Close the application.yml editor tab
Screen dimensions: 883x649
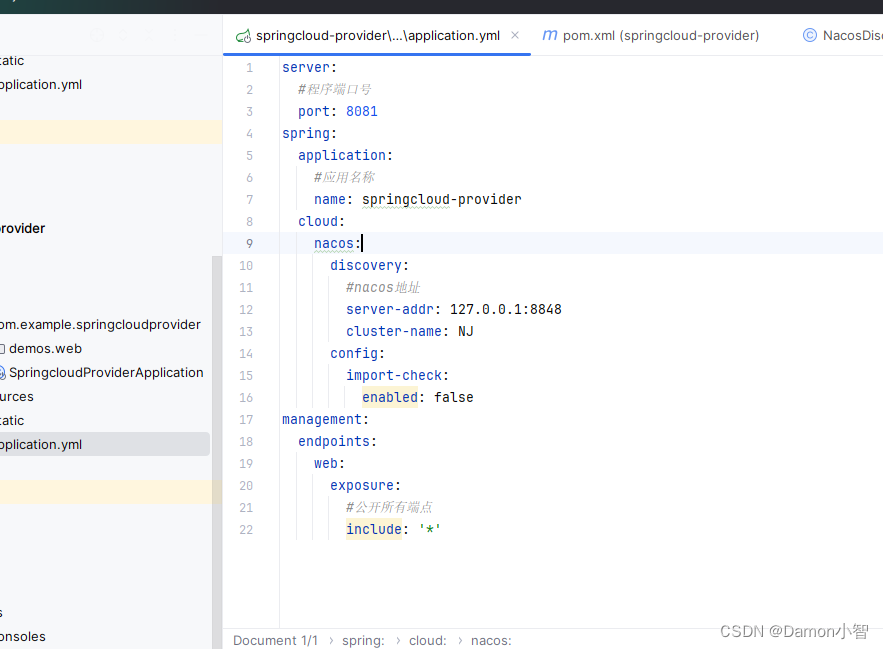(x=515, y=35)
